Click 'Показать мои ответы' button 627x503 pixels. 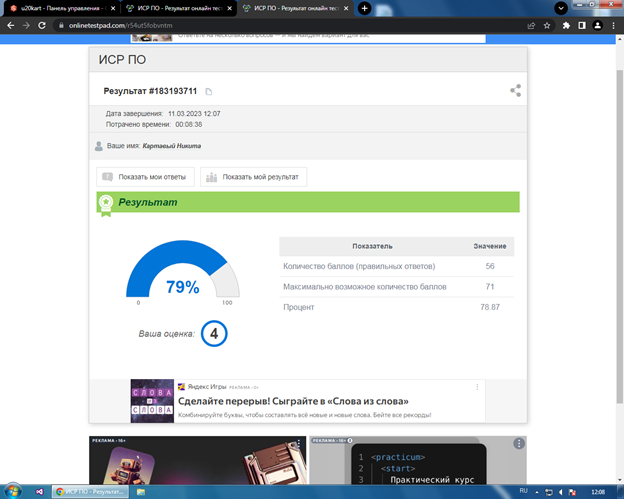146,177
